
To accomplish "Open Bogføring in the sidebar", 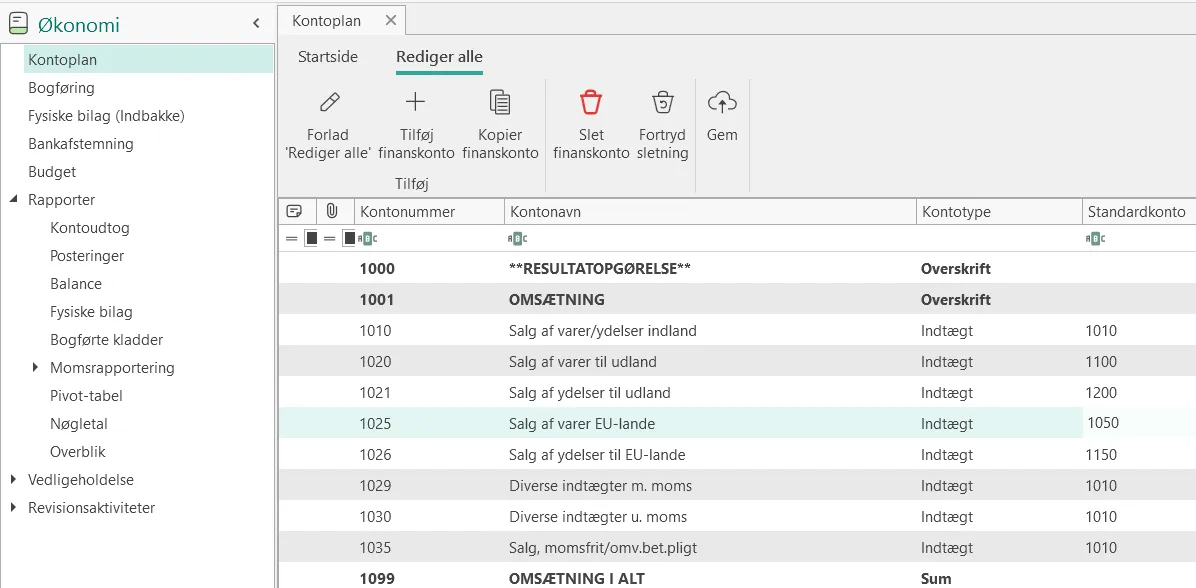I will coord(62,88).
